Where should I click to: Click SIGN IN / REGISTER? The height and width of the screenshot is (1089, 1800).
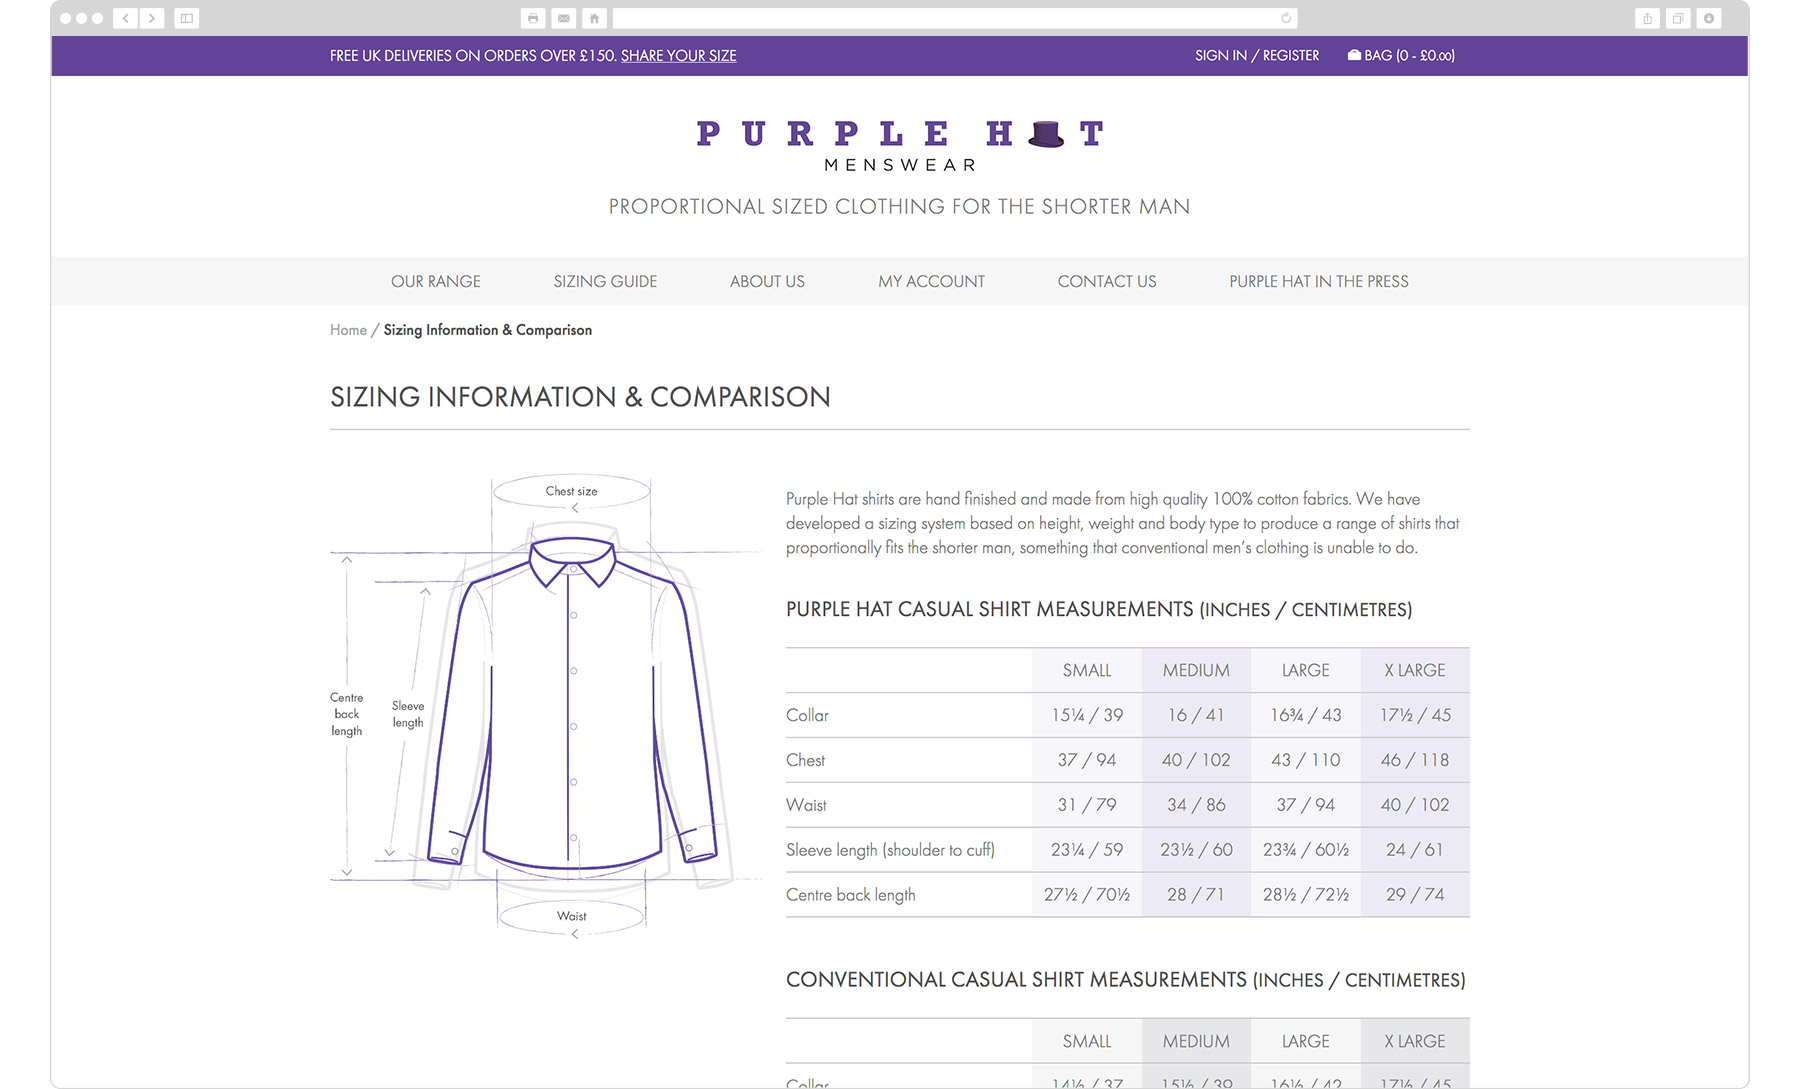(1257, 56)
